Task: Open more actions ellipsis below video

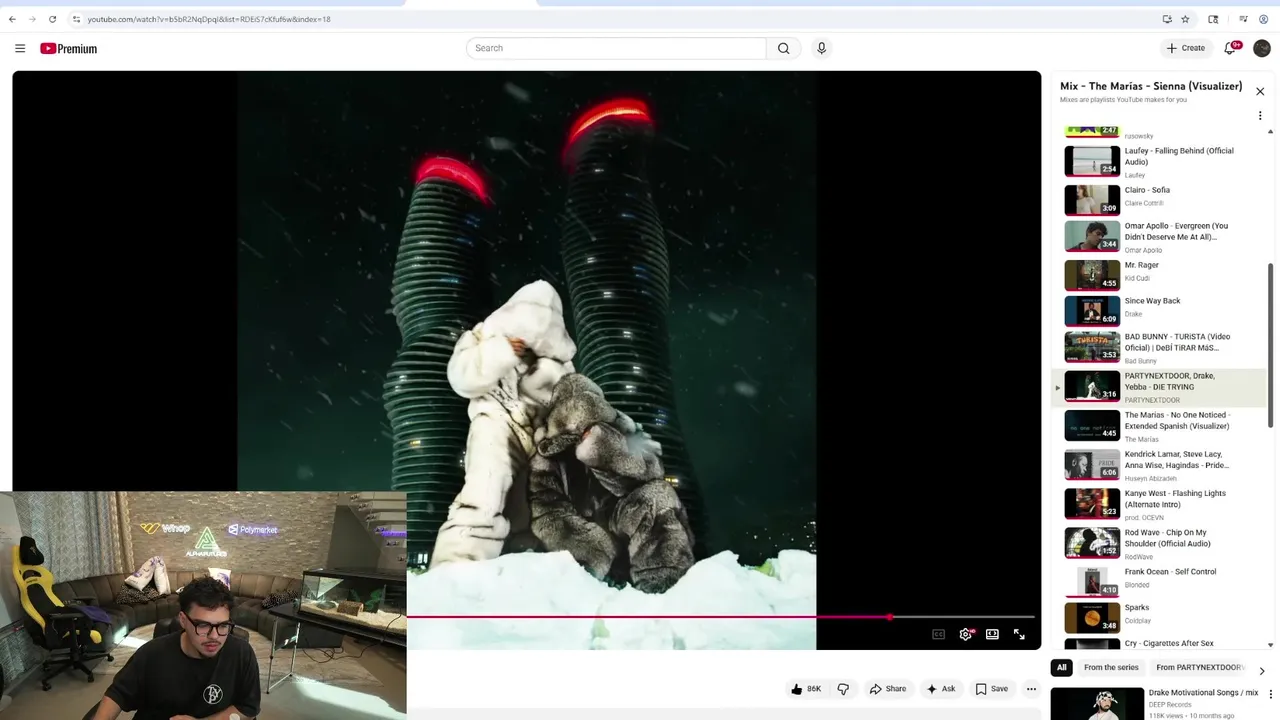Action: pyautogui.click(x=1031, y=689)
